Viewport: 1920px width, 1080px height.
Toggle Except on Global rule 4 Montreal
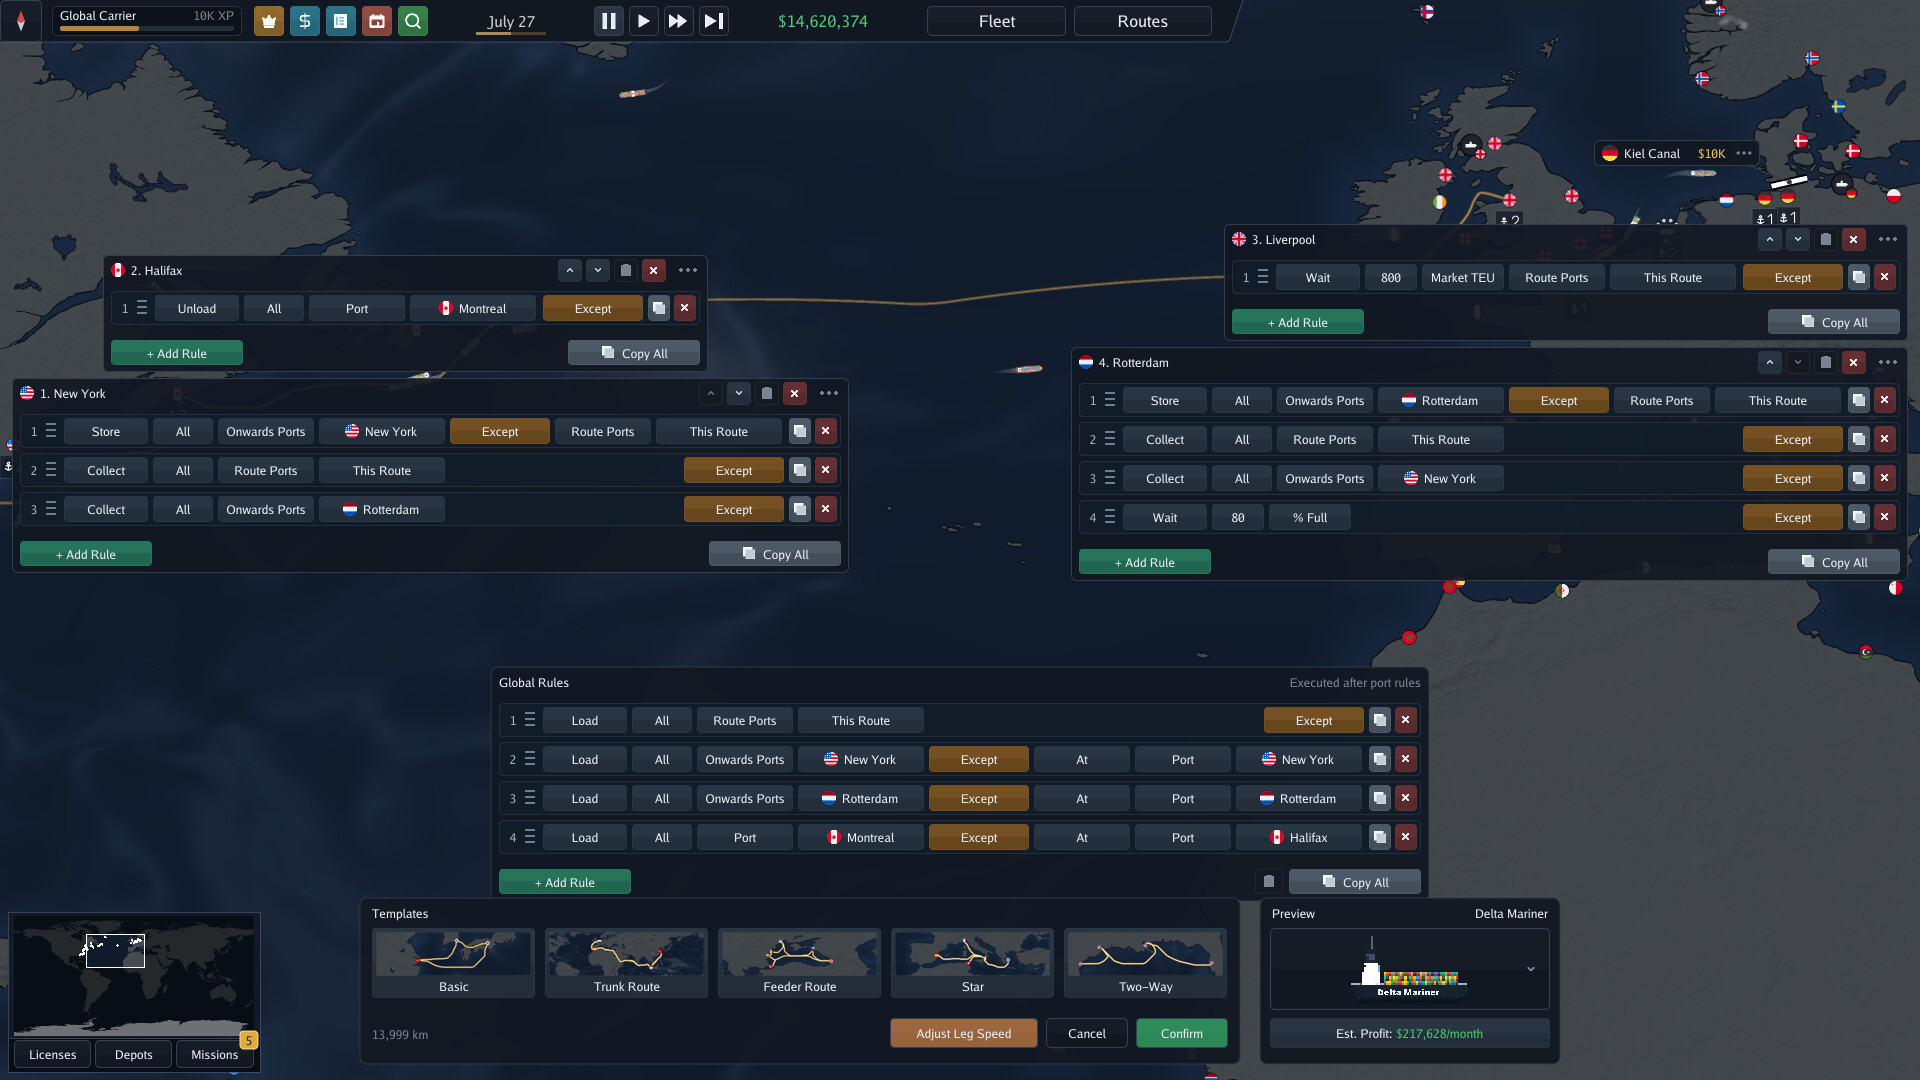[979, 837]
